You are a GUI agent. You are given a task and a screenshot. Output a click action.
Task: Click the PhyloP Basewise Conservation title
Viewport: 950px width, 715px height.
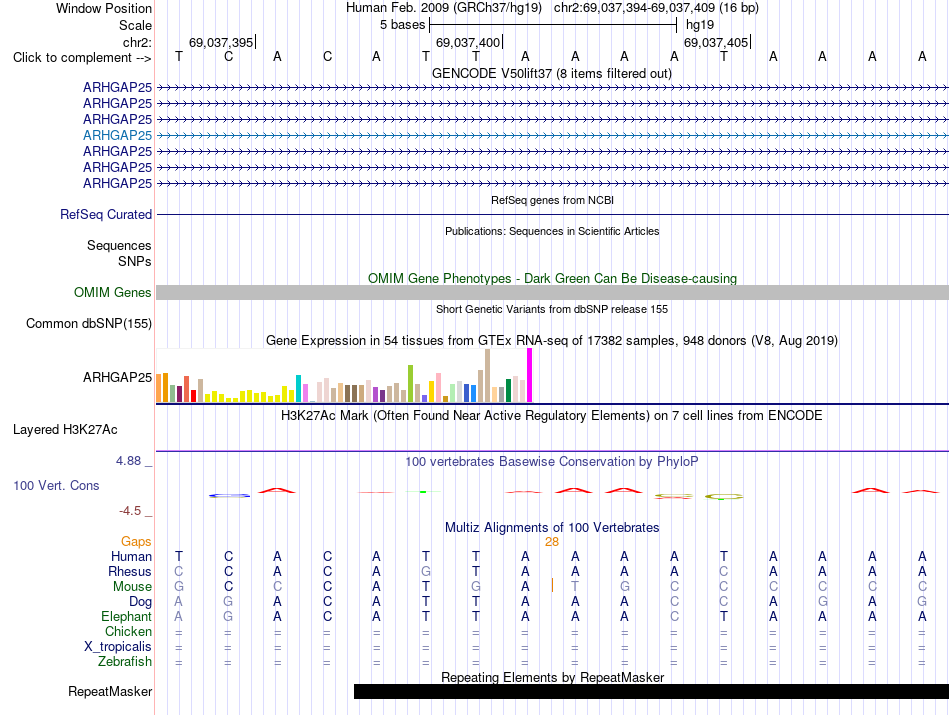click(x=552, y=462)
